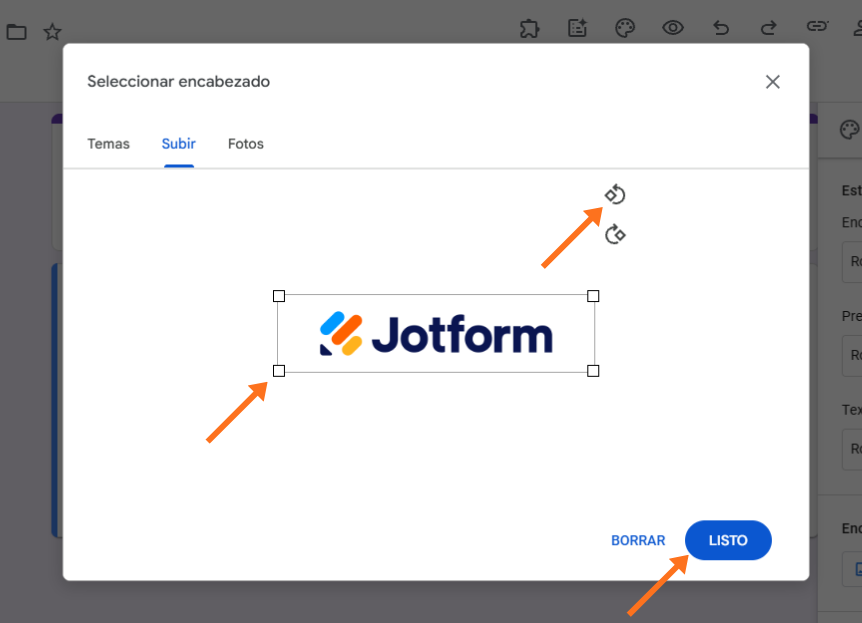Redo the last change
The height and width of the screenshot is (623, 862).
(x=769, y=29)
